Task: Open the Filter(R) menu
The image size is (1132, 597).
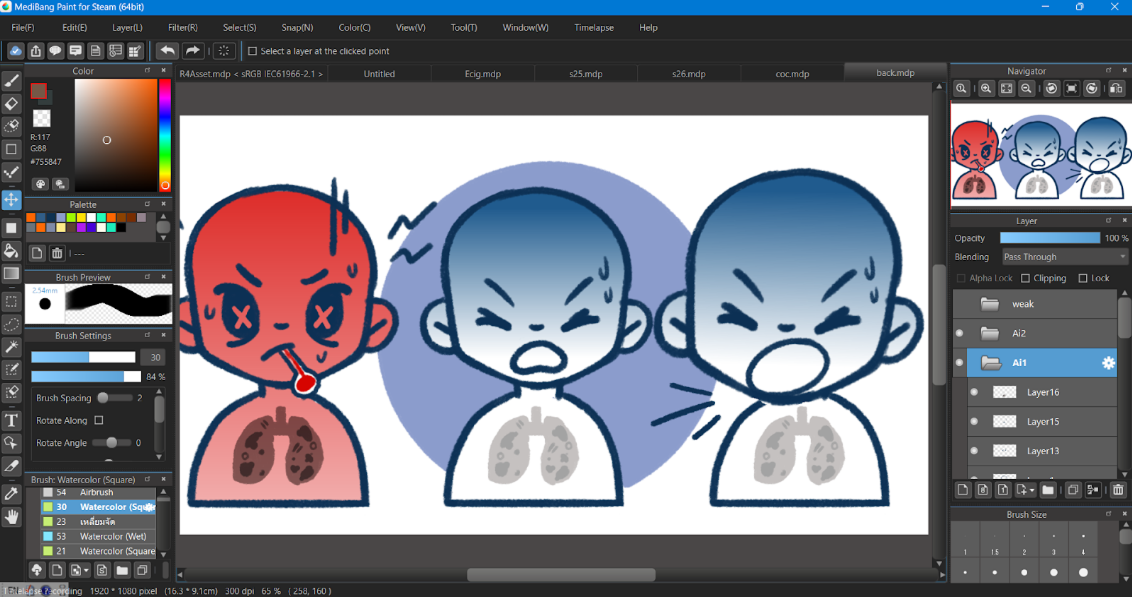Action: pyautogui.click(x=182, y=27)
